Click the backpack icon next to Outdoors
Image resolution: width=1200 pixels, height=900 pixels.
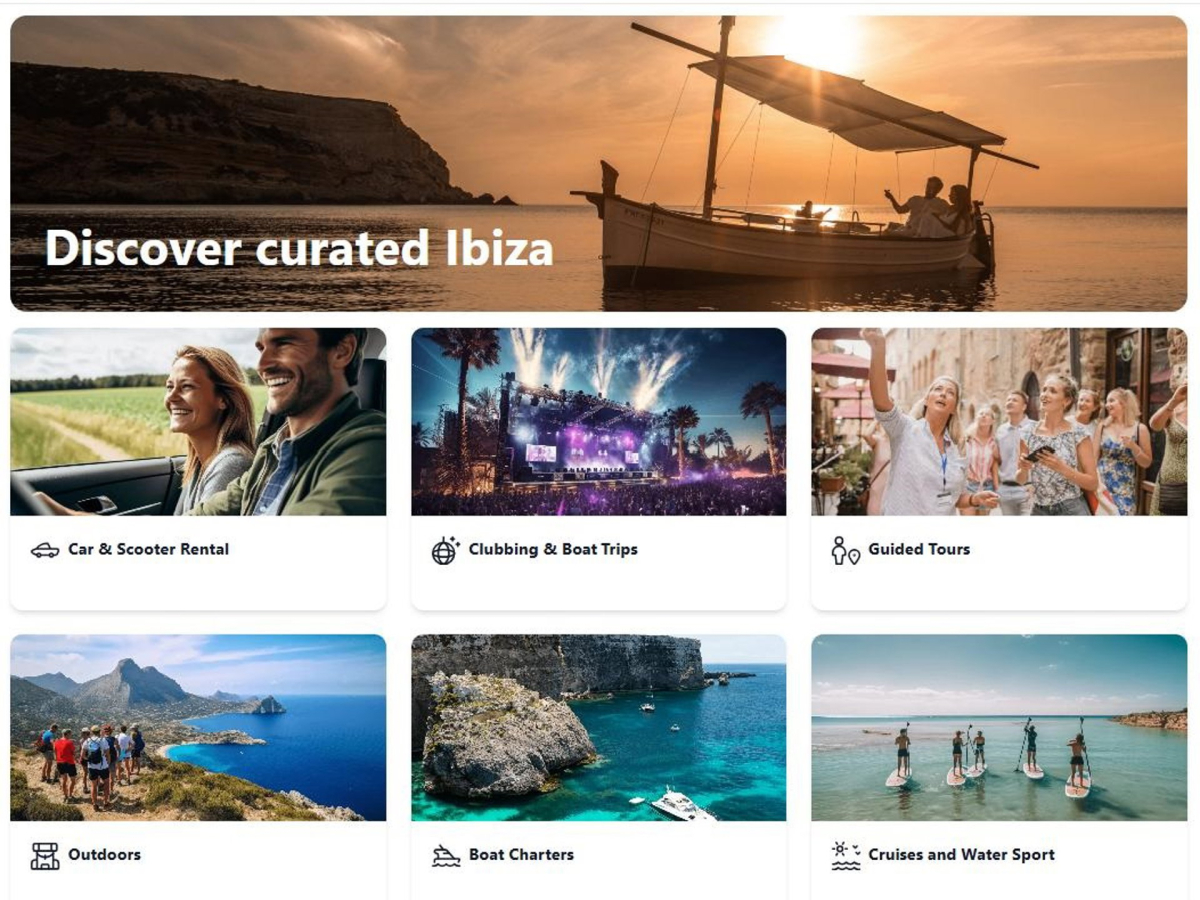point(45,856)
